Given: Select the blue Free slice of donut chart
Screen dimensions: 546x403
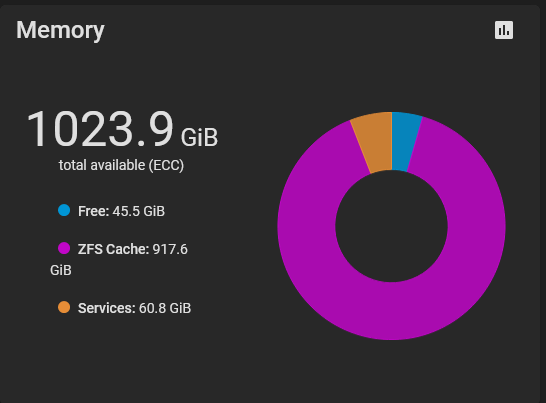Looking at the screenshot, I should tap(405, 141).
